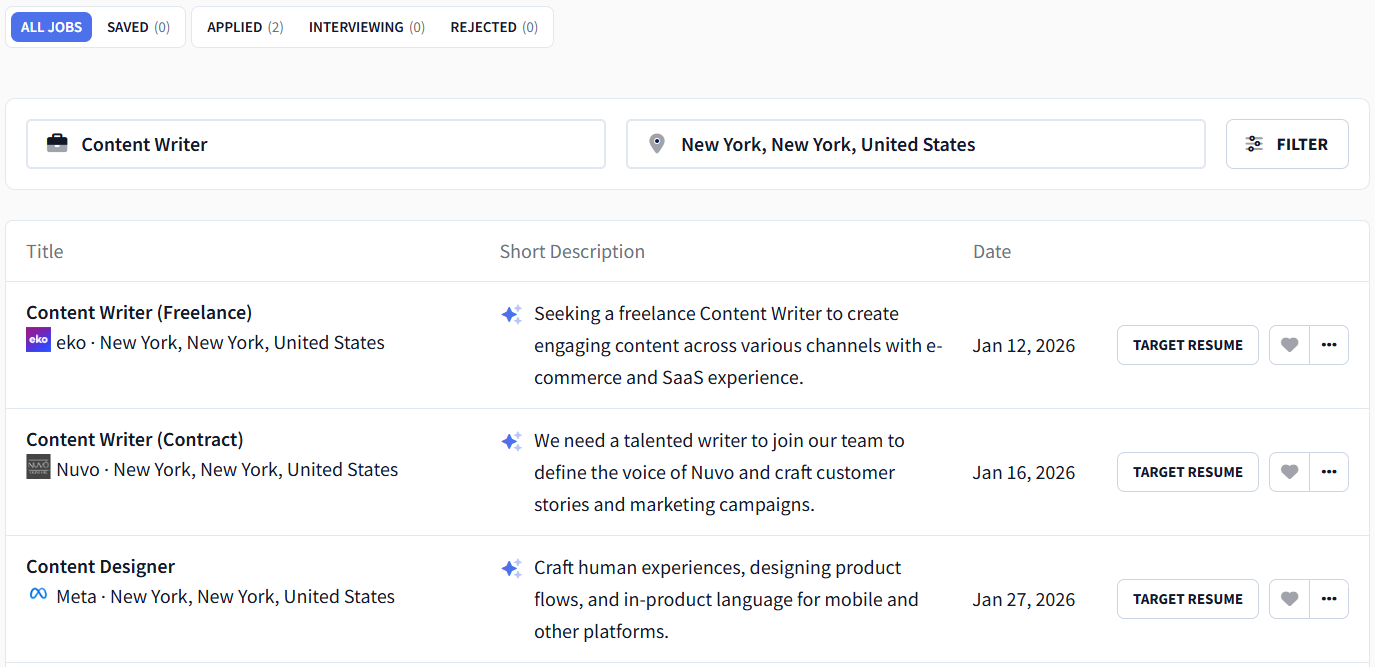Image resolution: width=1375 pixels, height=667 pixels.
Task: Open the Content Writer (Contract) job title
Action: click(x=135, y=439)
